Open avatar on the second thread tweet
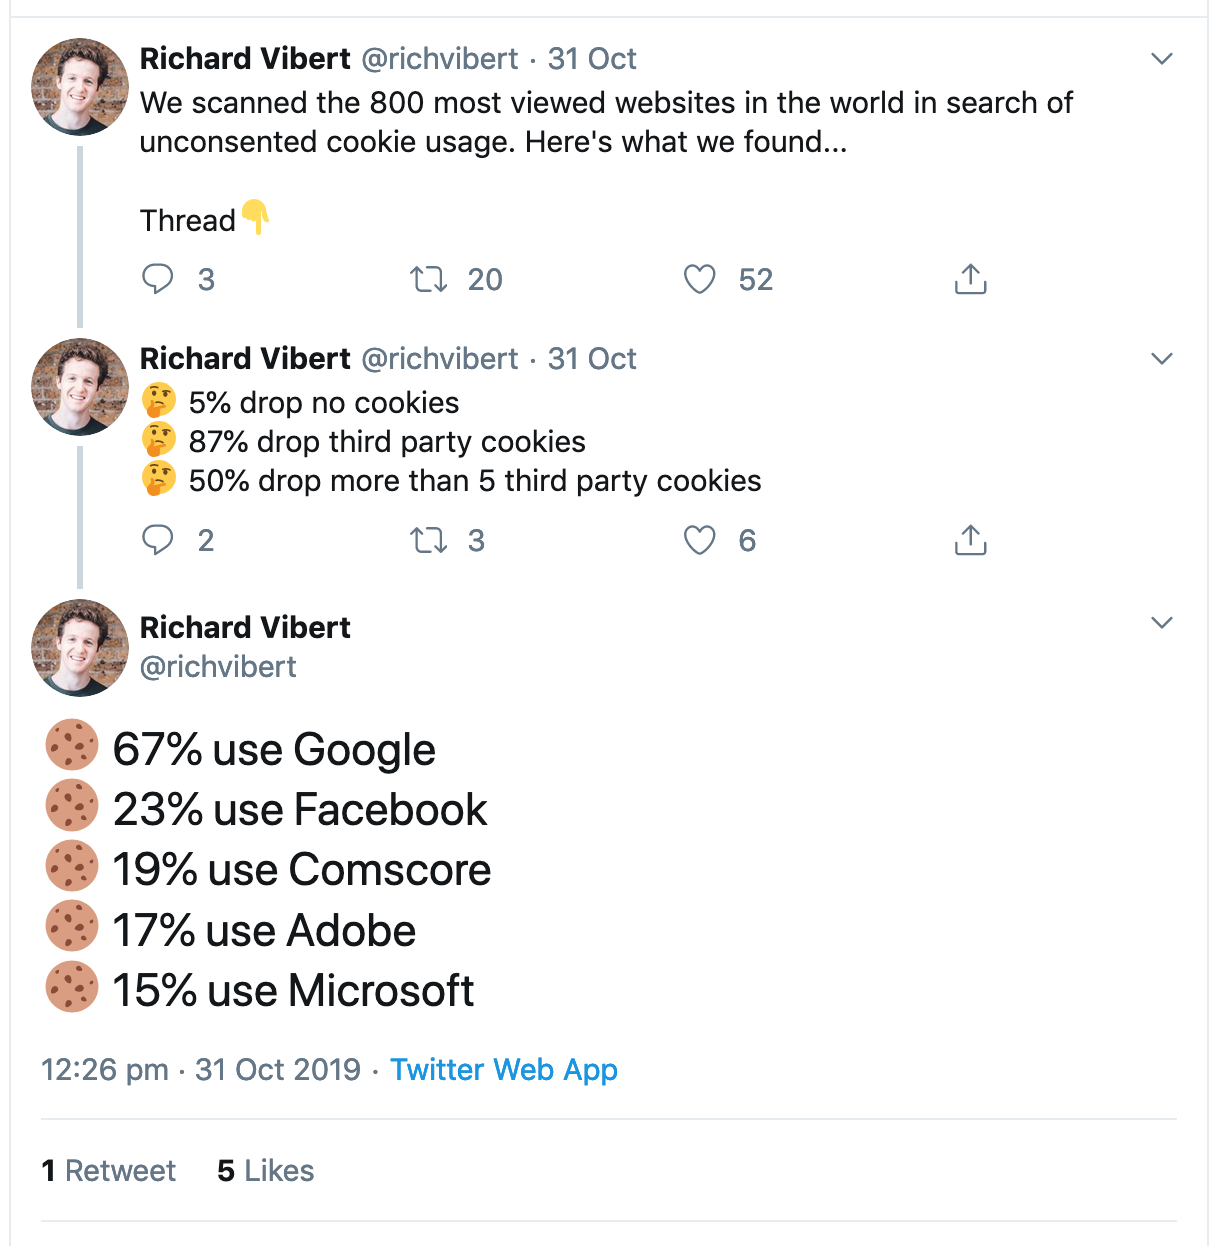The height and width of the screenshot is (1246, 1218). point(80,387)
